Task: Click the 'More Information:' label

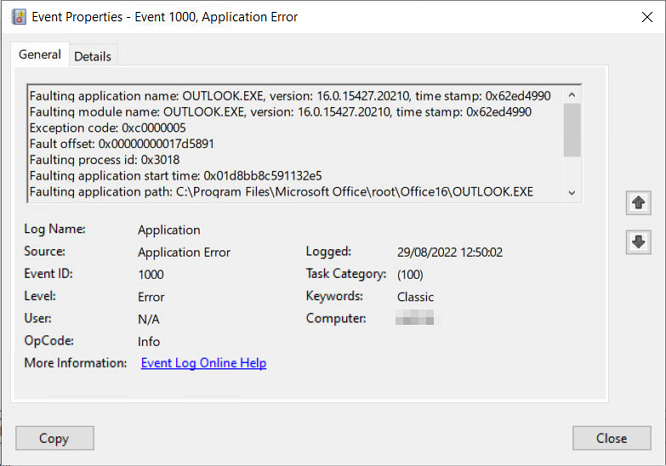Action: coord(76,363)
